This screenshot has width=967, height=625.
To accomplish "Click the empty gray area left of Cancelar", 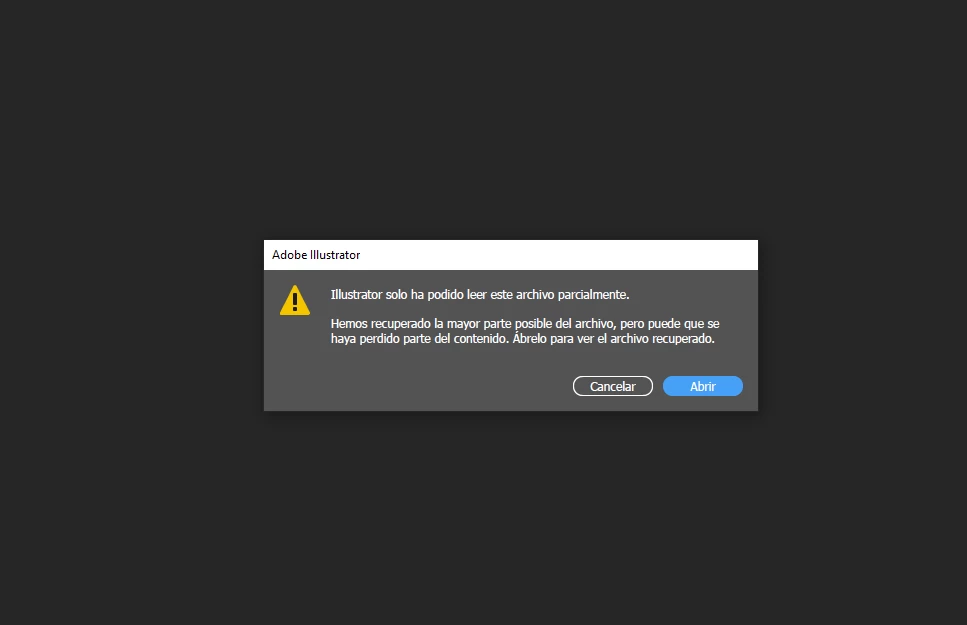I will click(x=419, y=386).
